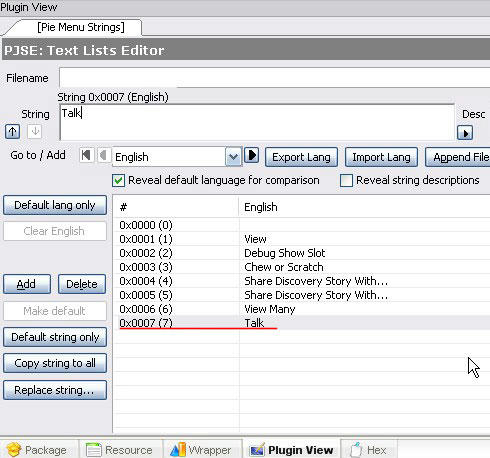Image resolution: width=490 pixels, height=458 pixels.
Task: Enable Reveal string descriptions checkbox
Action: tap(346, 181)
